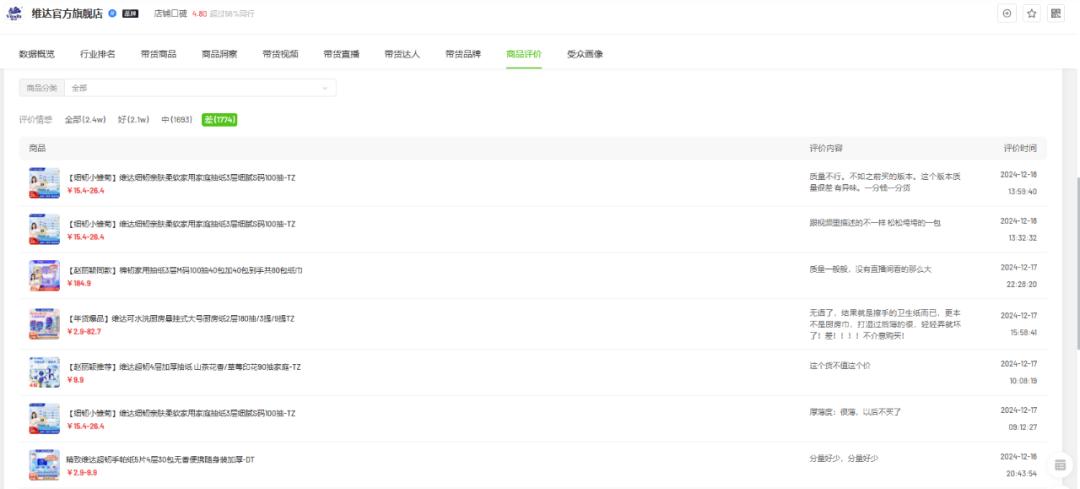Select the green 差(1774) filter
The height and width of the screenshot is (489, 1080).
tap(220, 120)
